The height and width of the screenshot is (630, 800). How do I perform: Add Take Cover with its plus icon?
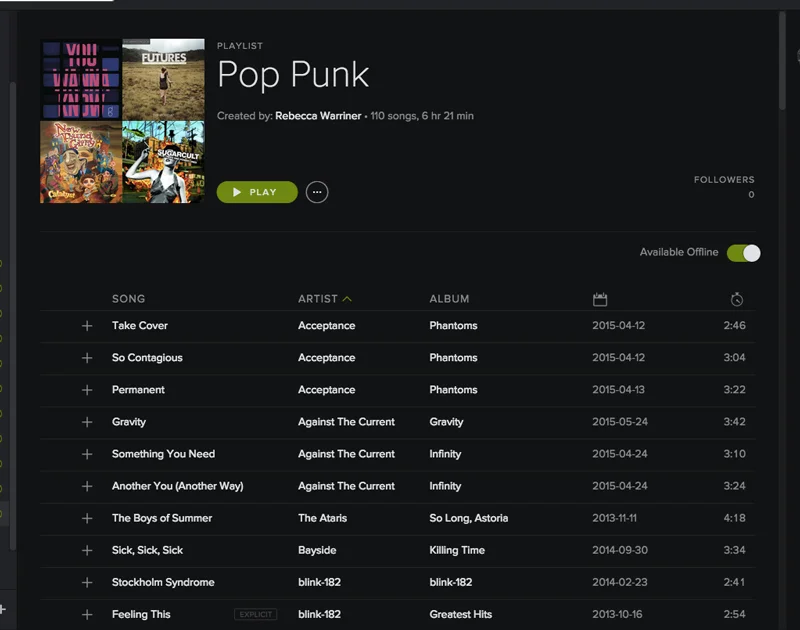[x=87, y=325]
